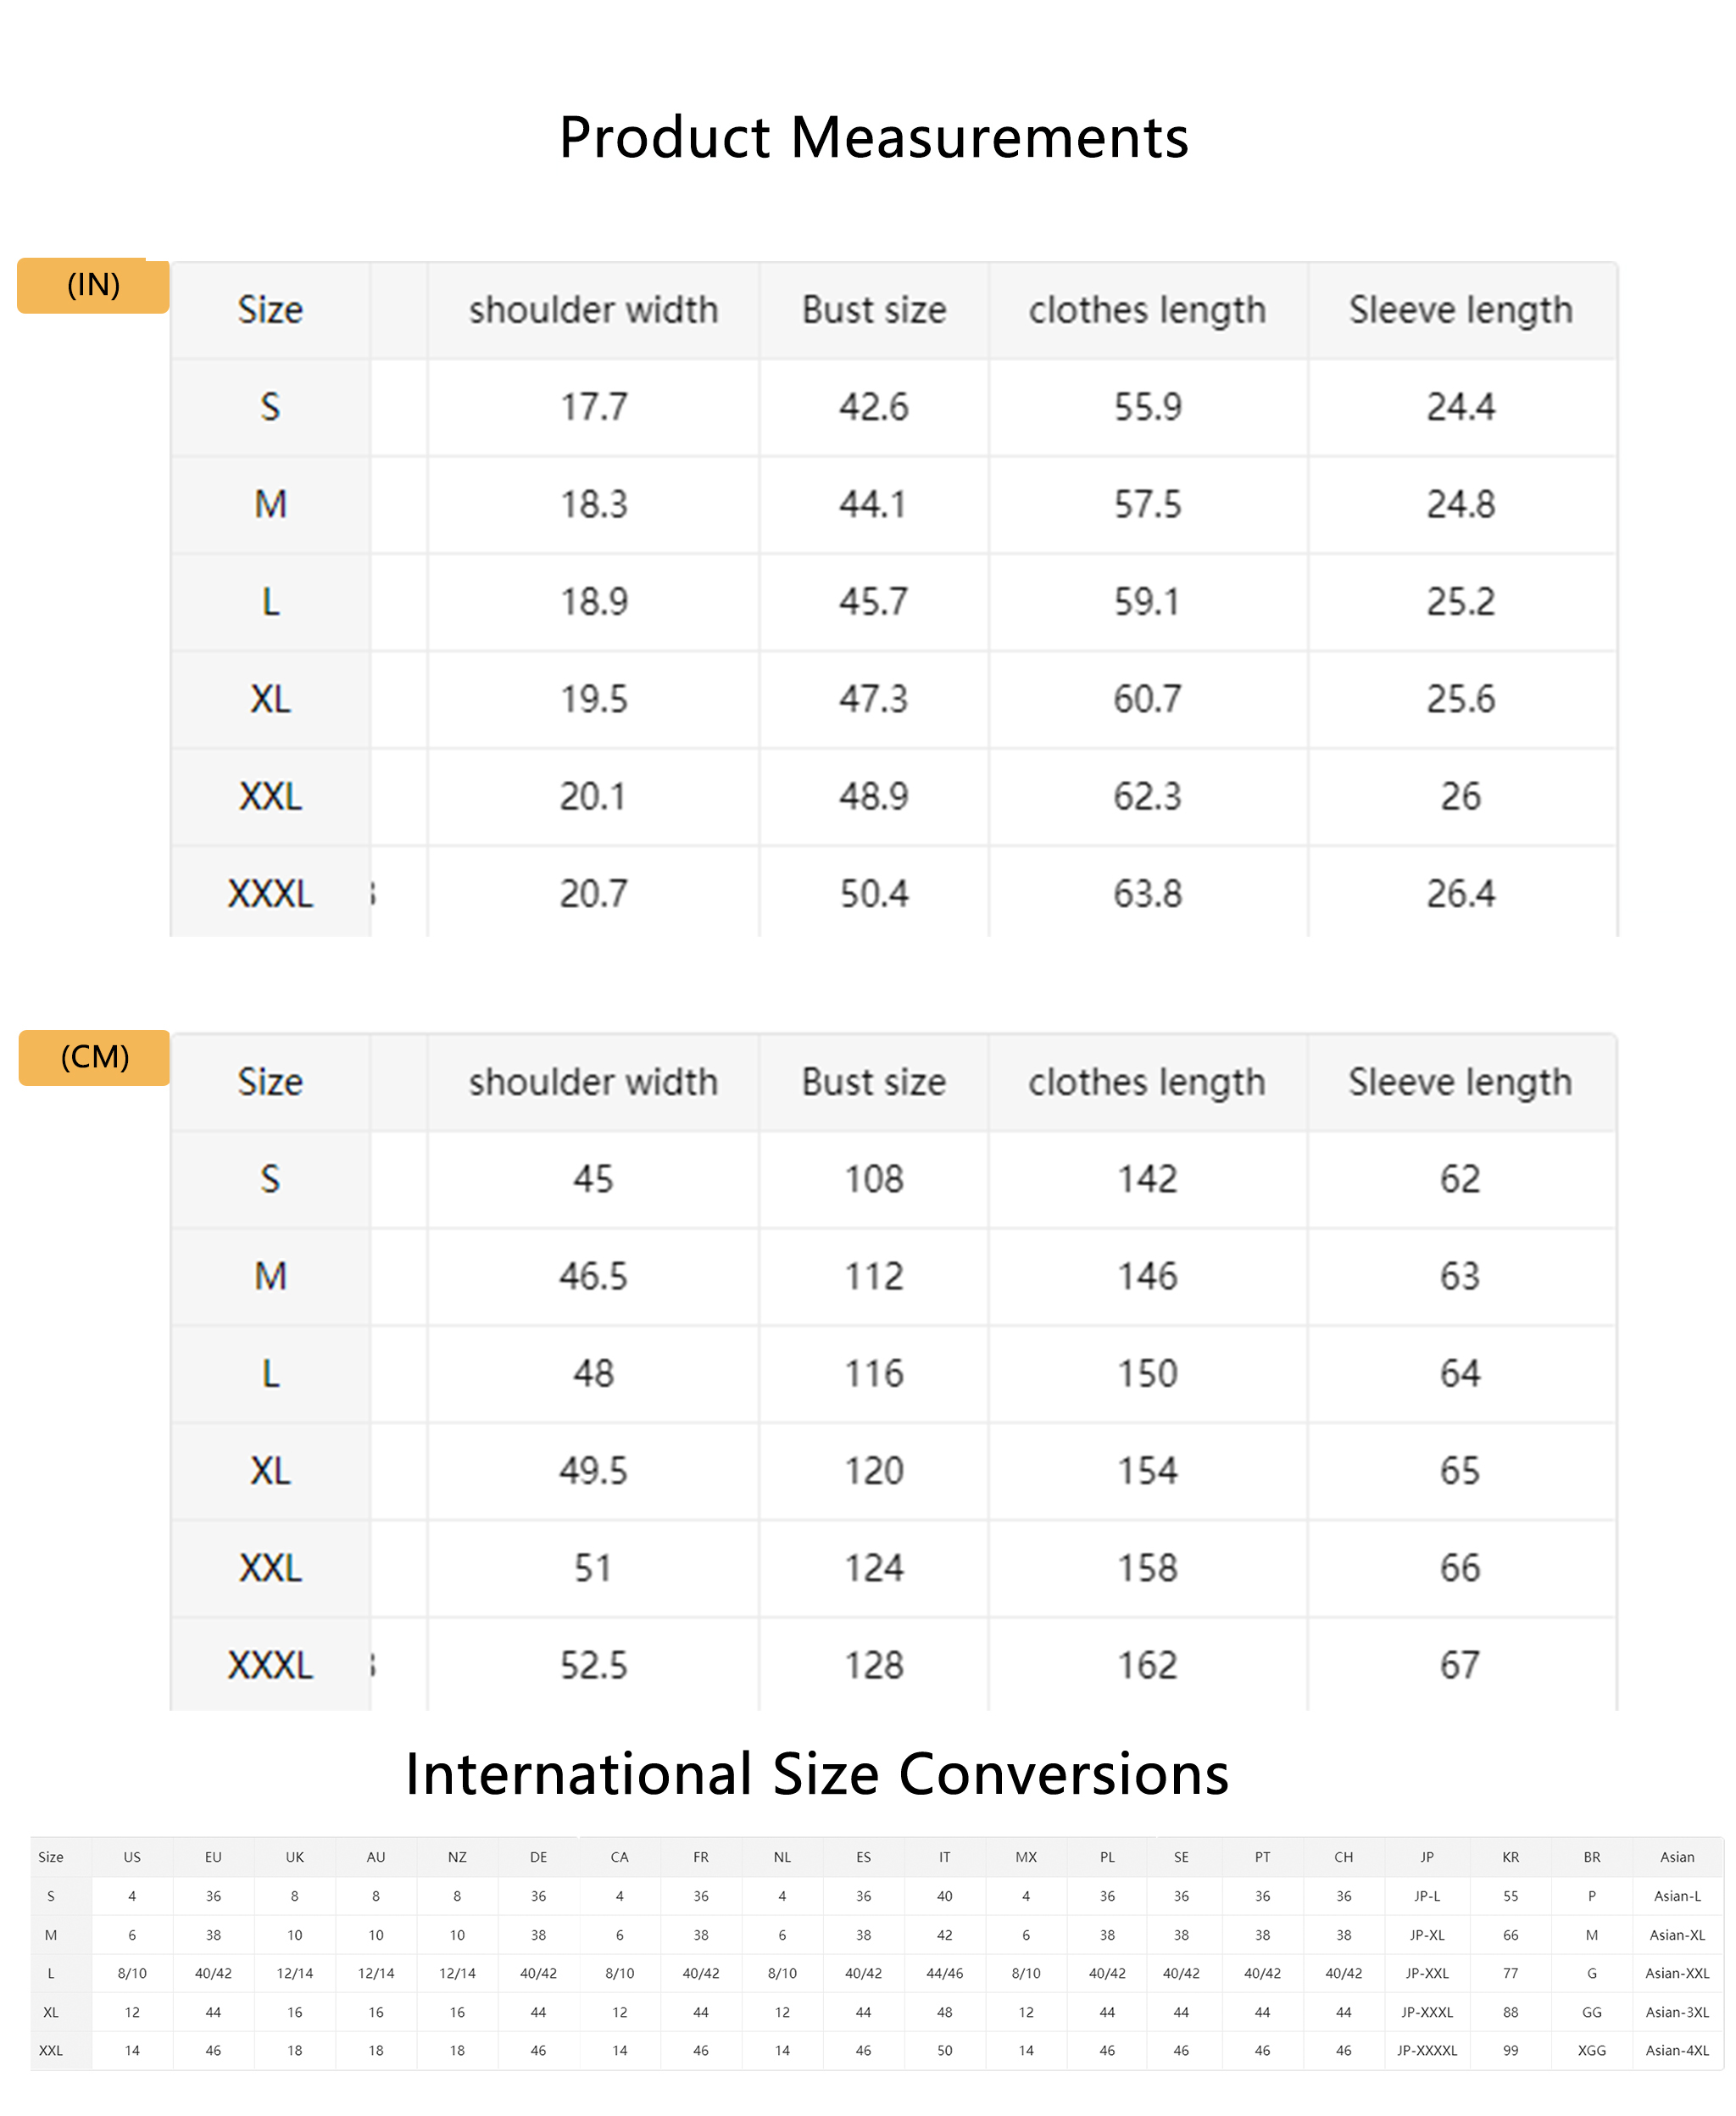Image resolution: width=1736 pixels, height=2116 pixels.
Task: Select the M row label in centimeter table
Action: (270, 1277)
